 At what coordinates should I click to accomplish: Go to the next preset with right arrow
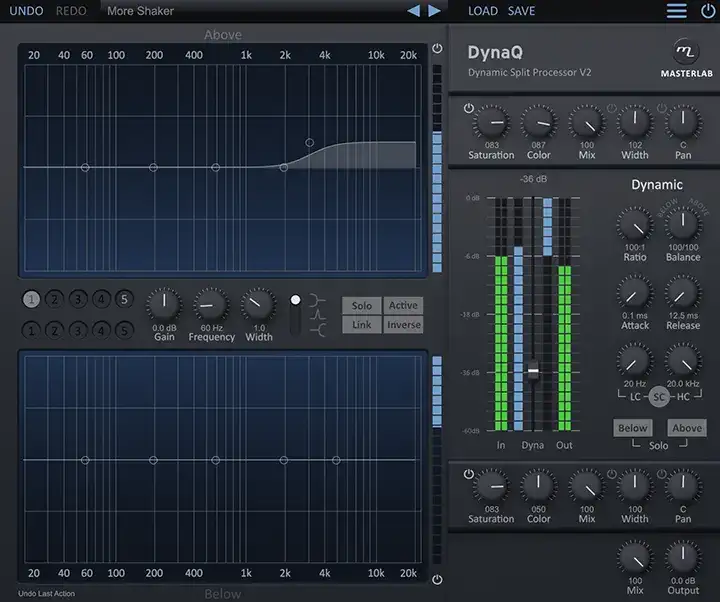(434, 11)
